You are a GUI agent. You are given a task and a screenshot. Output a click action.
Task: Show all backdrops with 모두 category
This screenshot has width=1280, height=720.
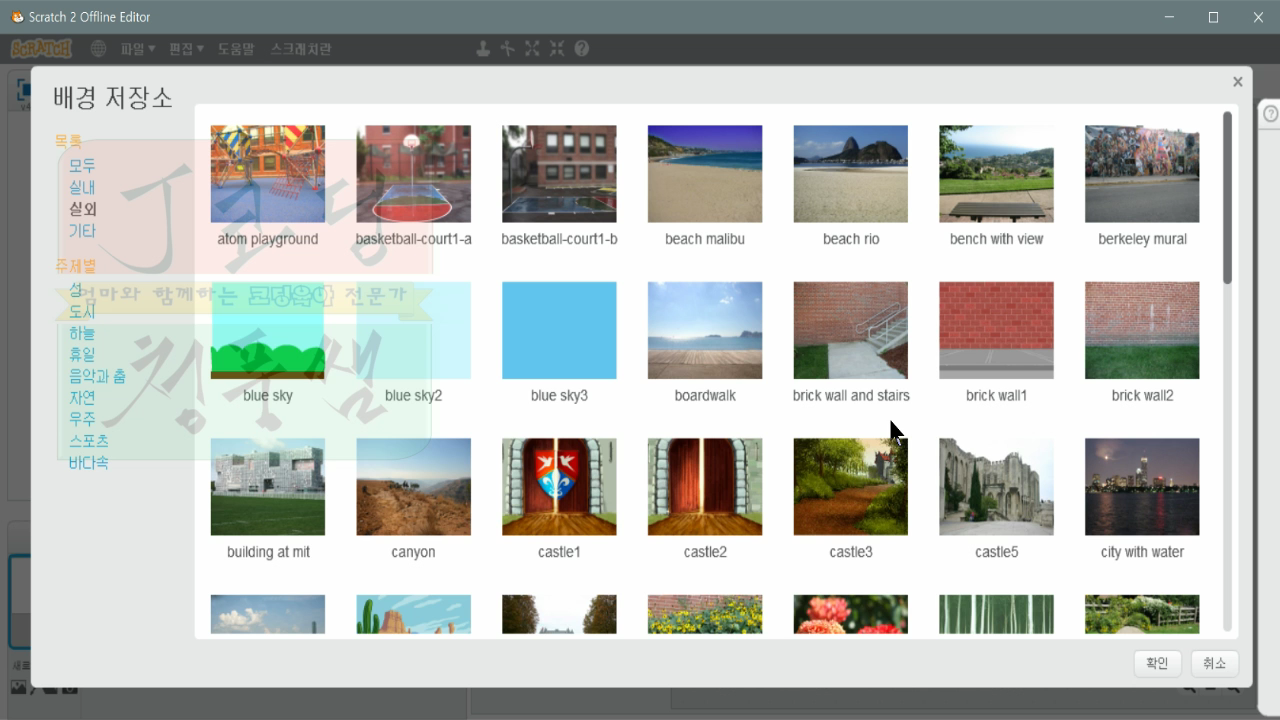pyautogui.click(x=82, y=165)
